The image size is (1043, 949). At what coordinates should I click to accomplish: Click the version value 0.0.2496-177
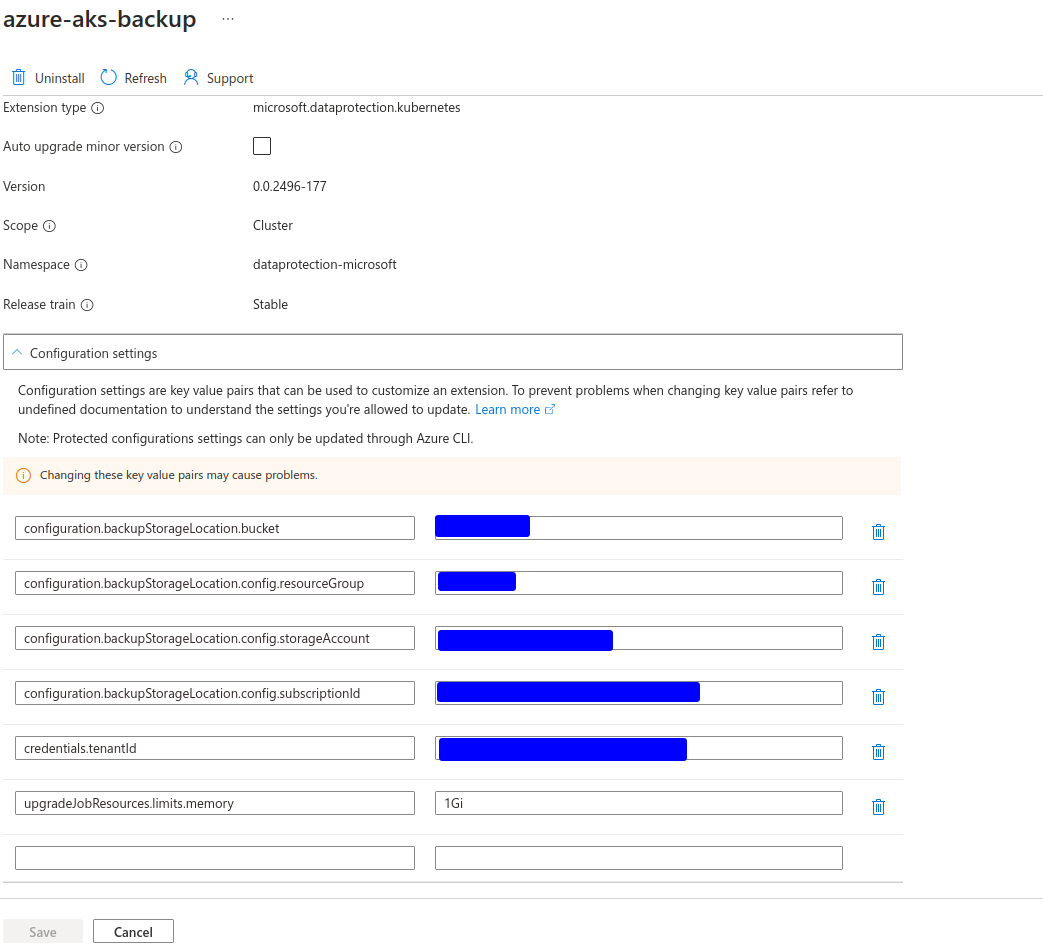(x=289, y=187)
